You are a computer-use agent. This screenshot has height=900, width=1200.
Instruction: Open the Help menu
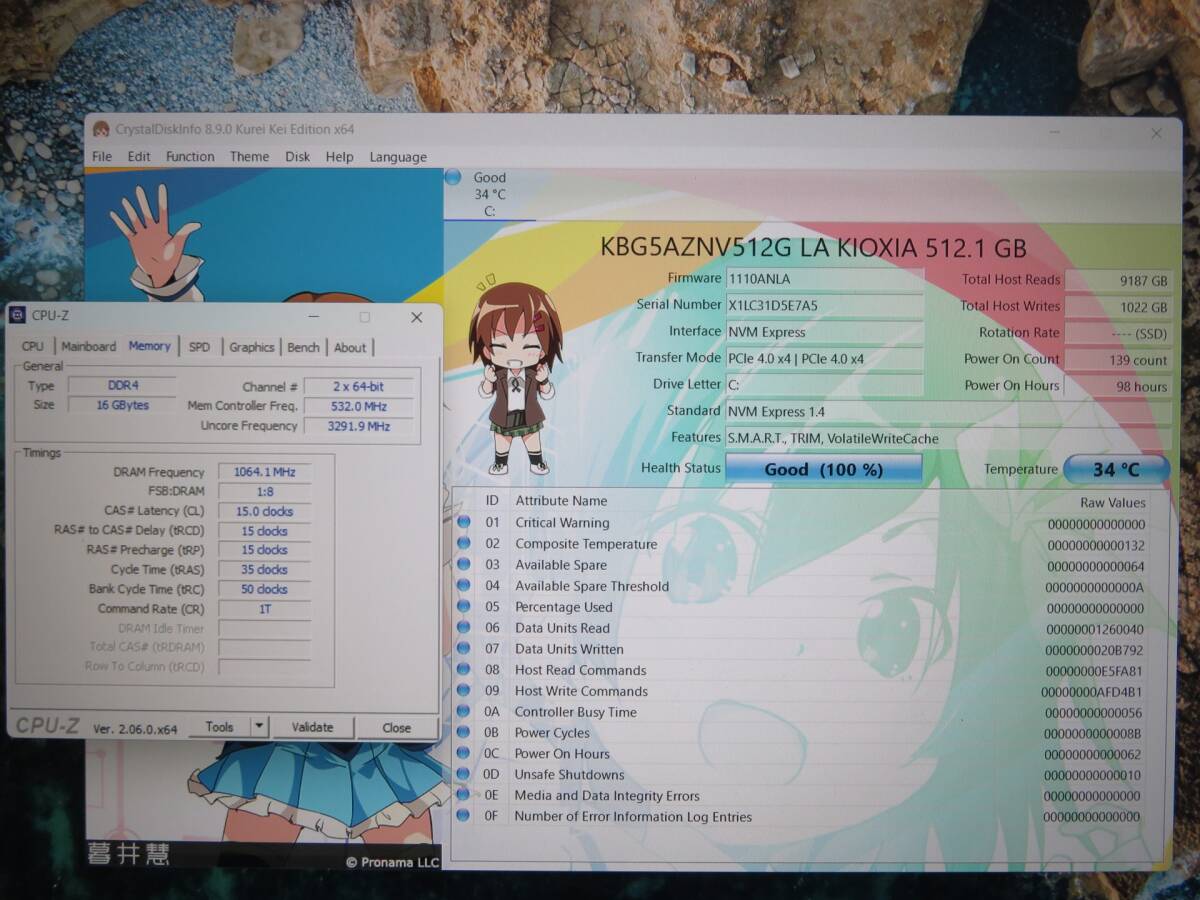pos(339,157)
